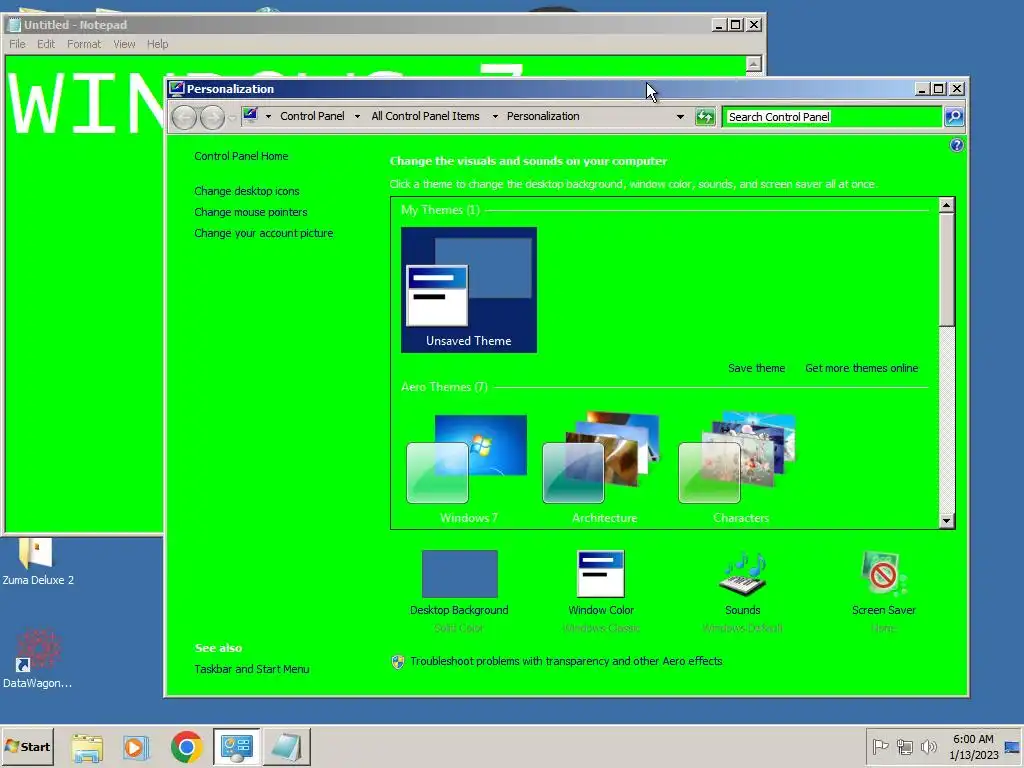This screenshot has width=1024, height=768.
Task: Click the Show desktop button in tray
Action: coord(1012,746)
